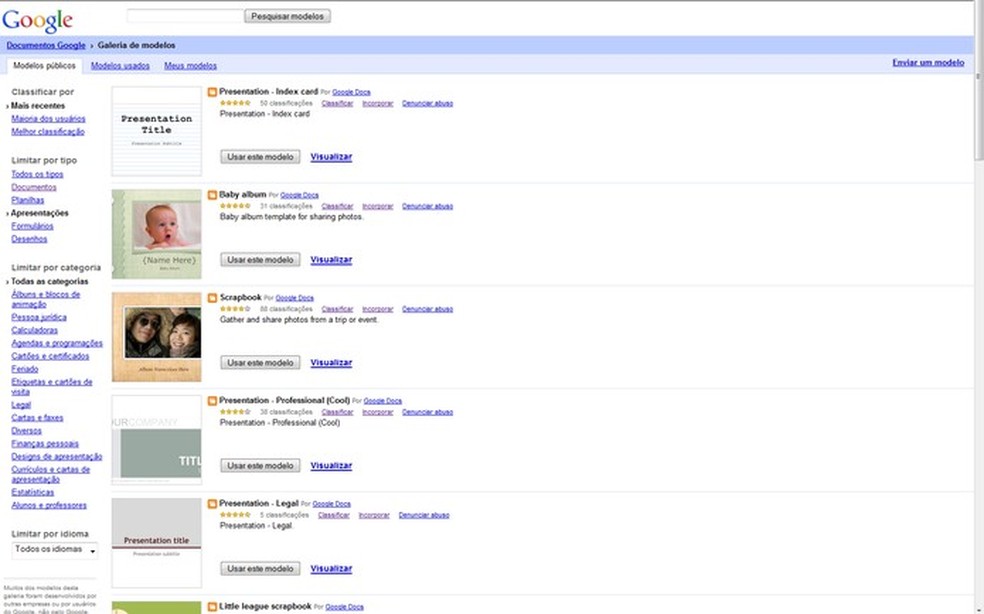Click orange presentation icon beside Presentation - Legal
Viewport: 984px width, 614px height.
tap(212, 504)
